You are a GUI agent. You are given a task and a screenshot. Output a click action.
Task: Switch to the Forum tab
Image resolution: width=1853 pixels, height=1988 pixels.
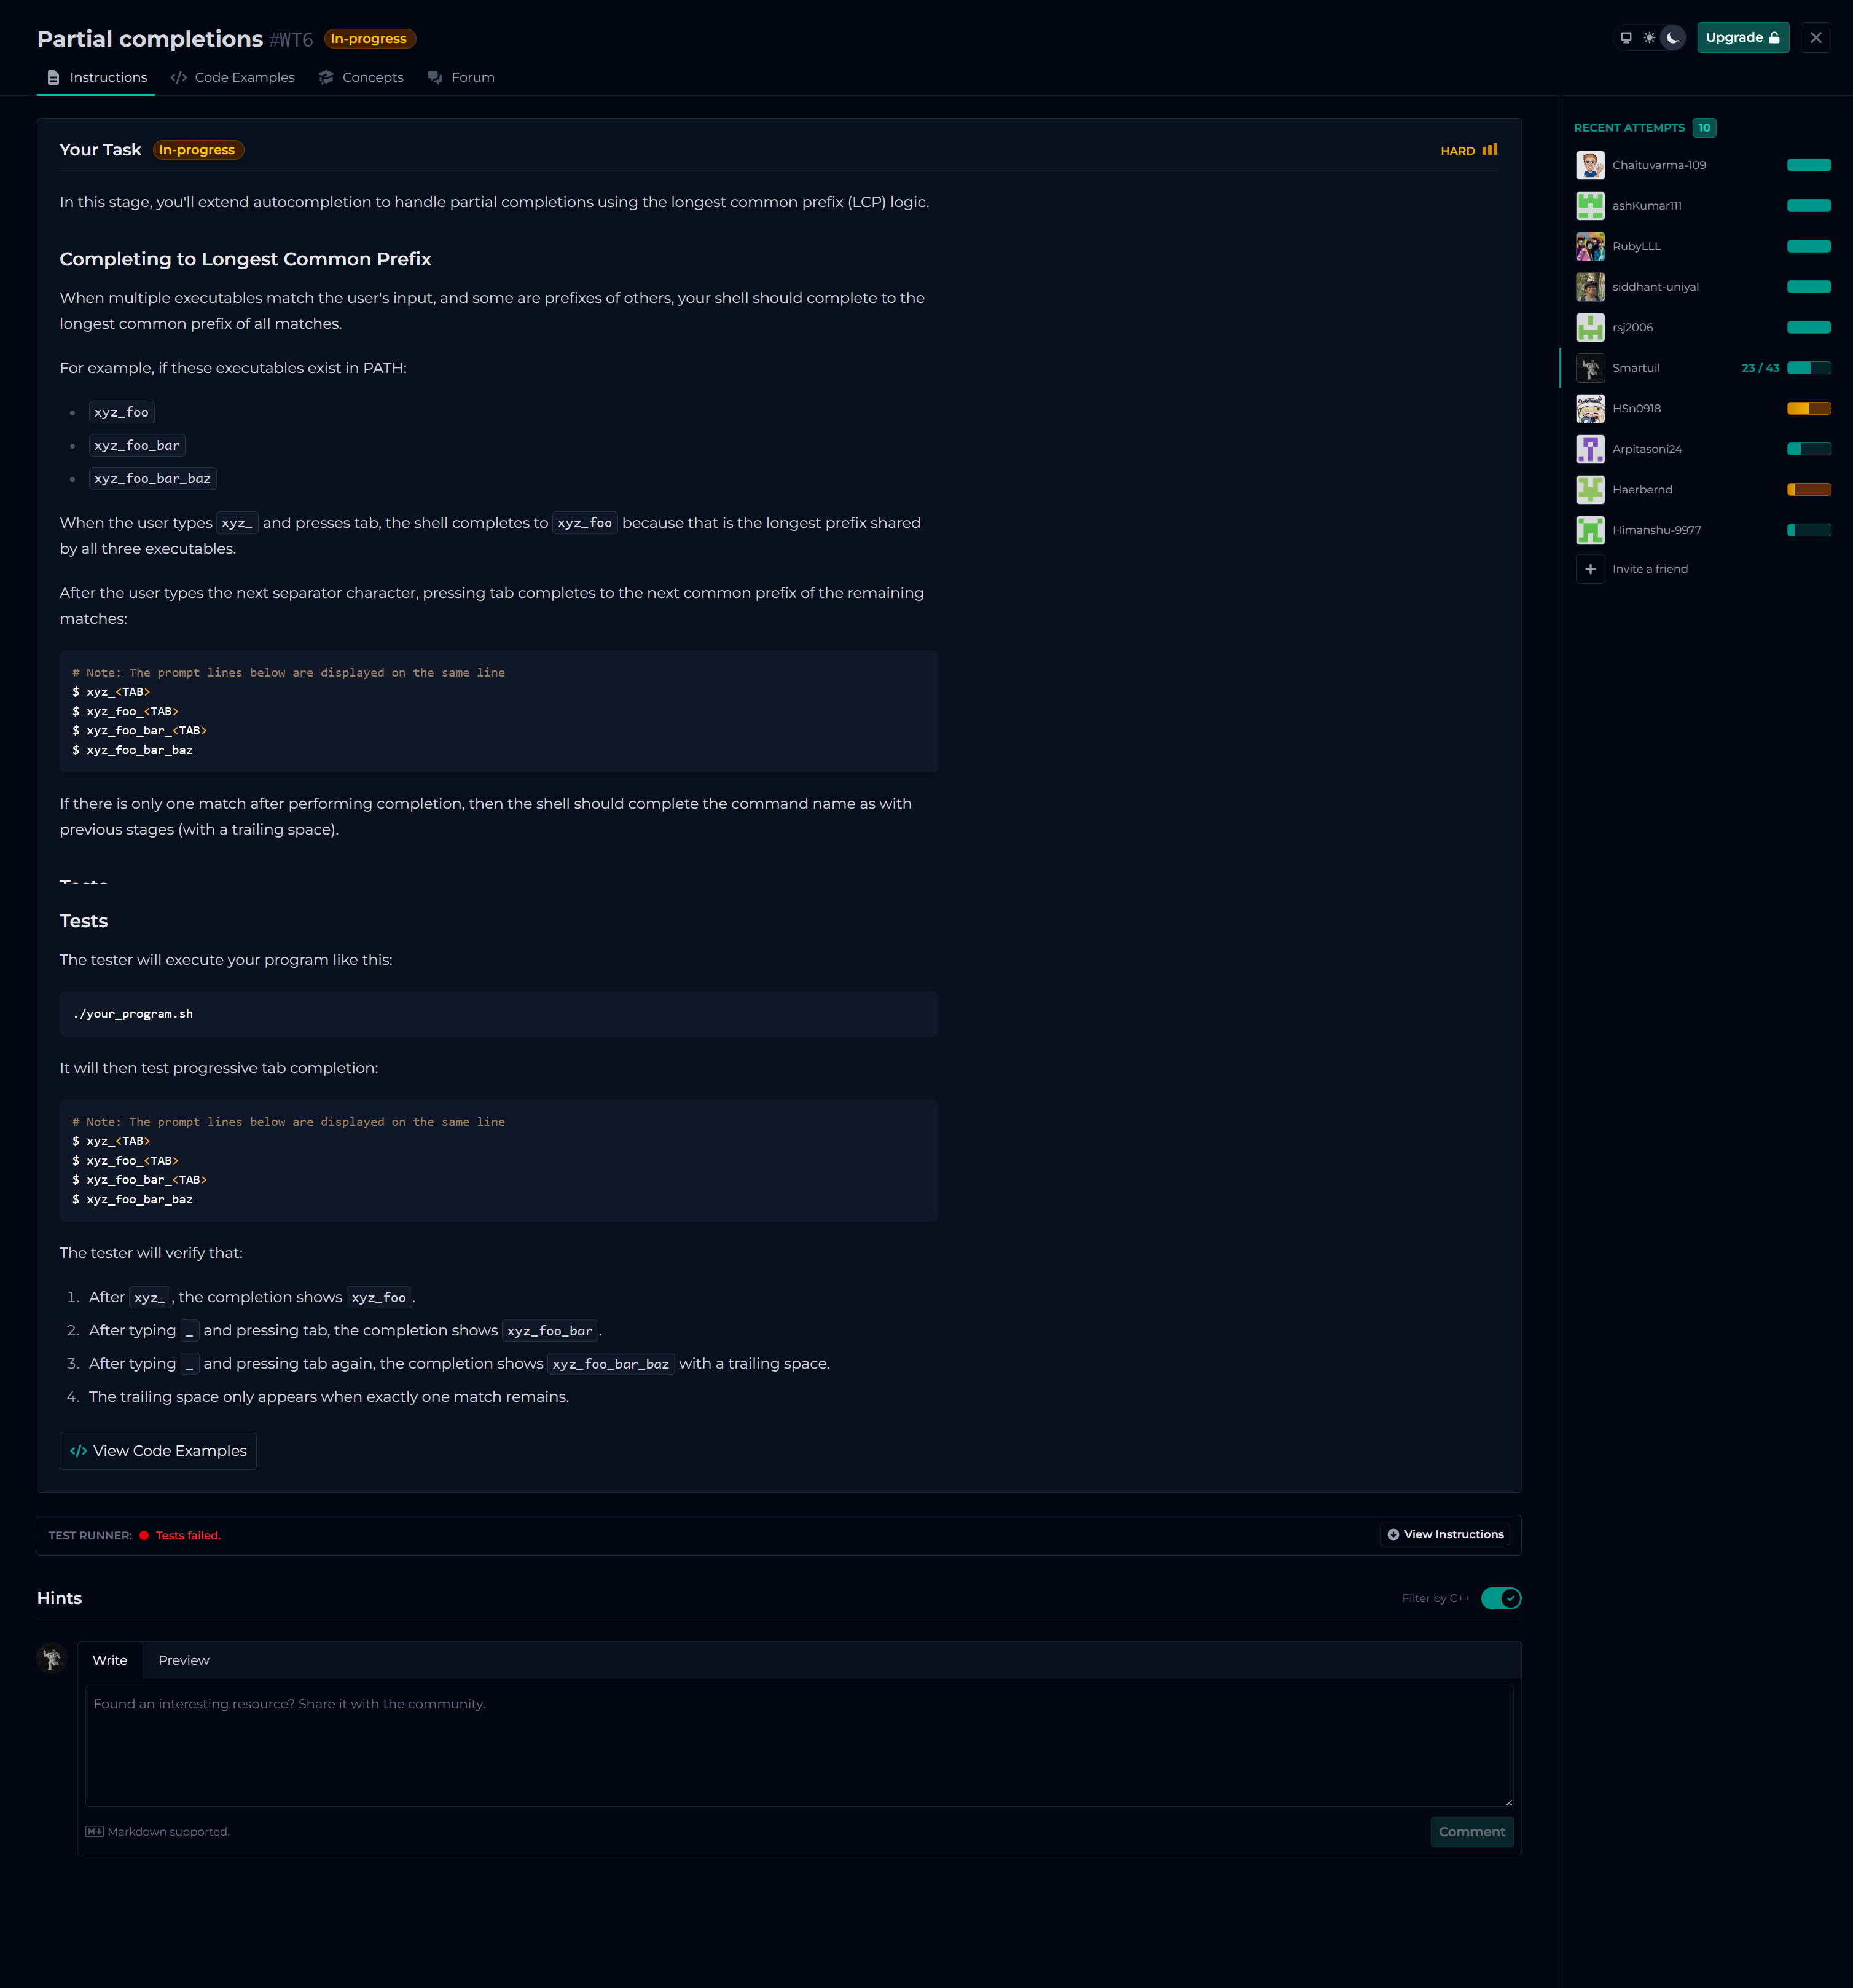(461, 77)
